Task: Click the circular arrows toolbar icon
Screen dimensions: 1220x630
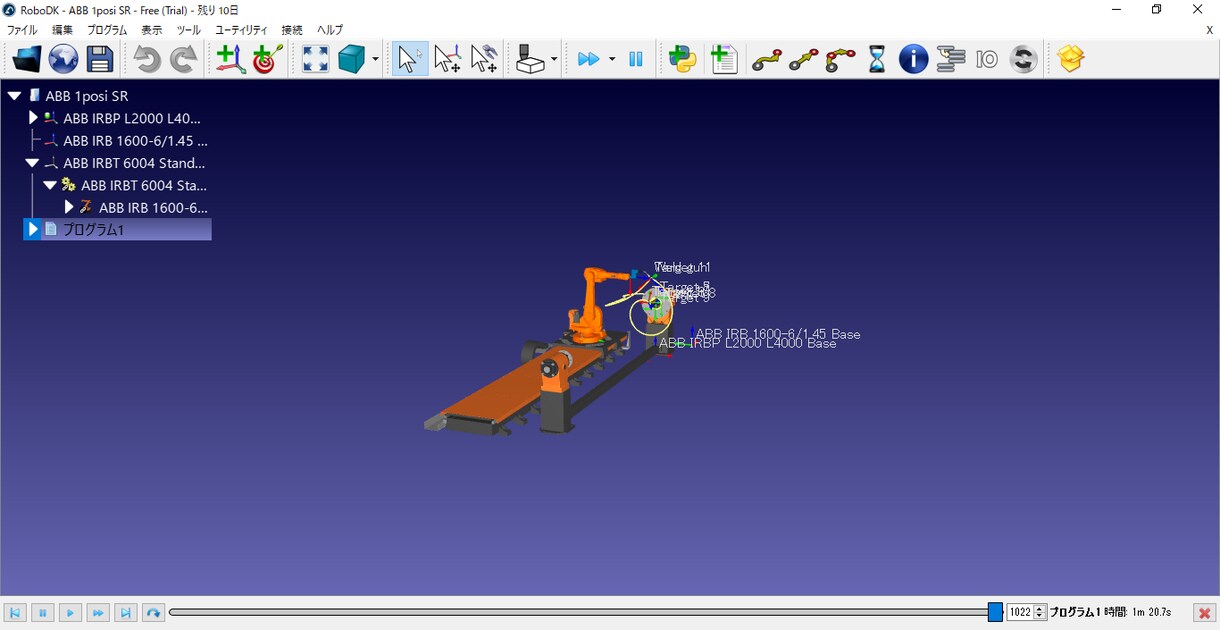Action: coord(1023,60)
